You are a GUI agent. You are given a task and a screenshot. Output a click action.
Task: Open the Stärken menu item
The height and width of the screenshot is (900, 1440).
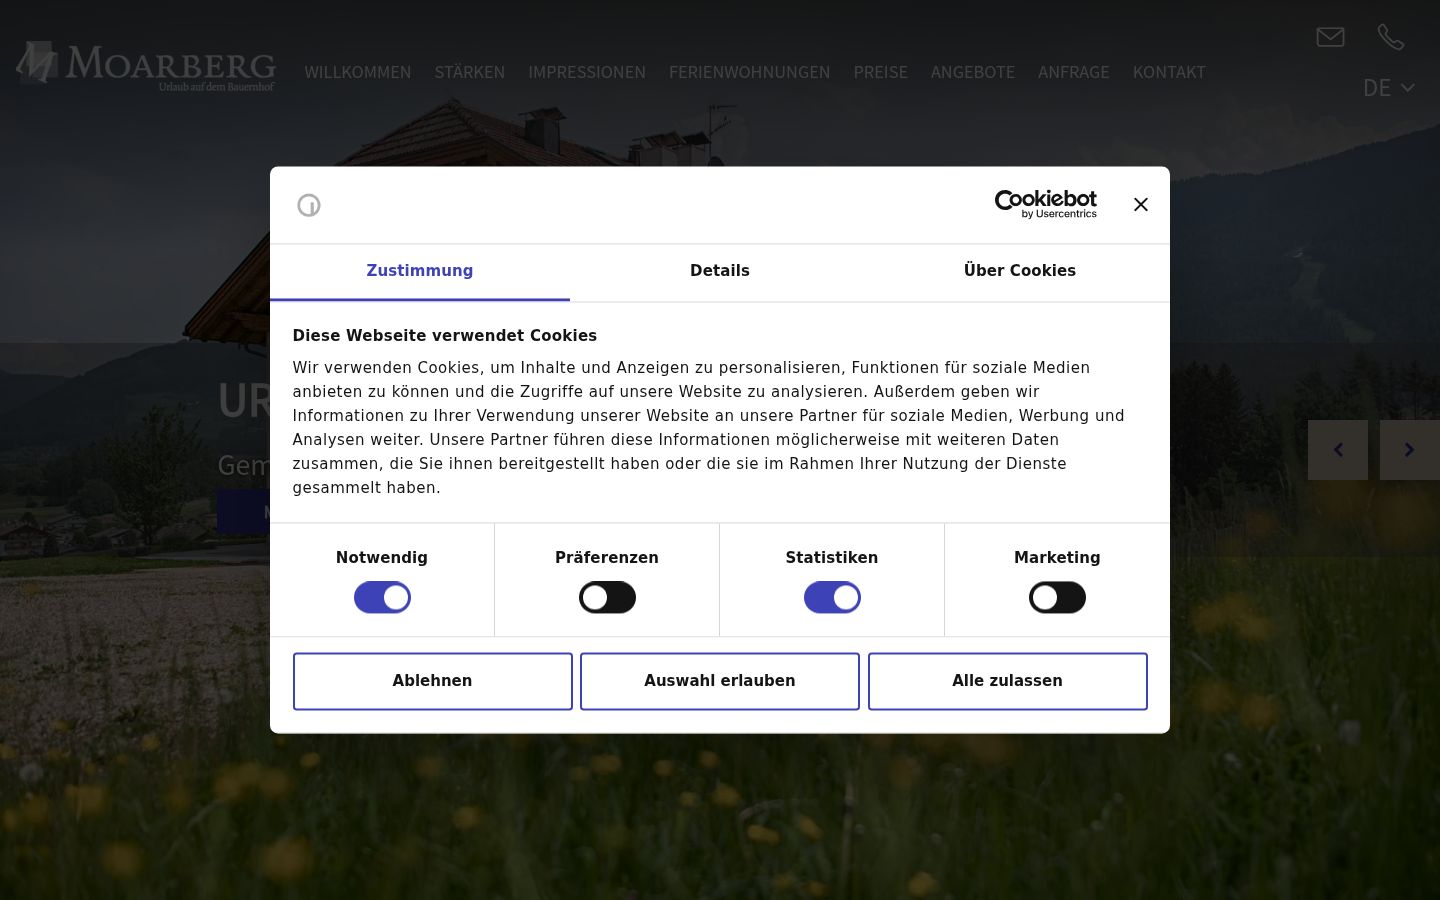point(470,72)
